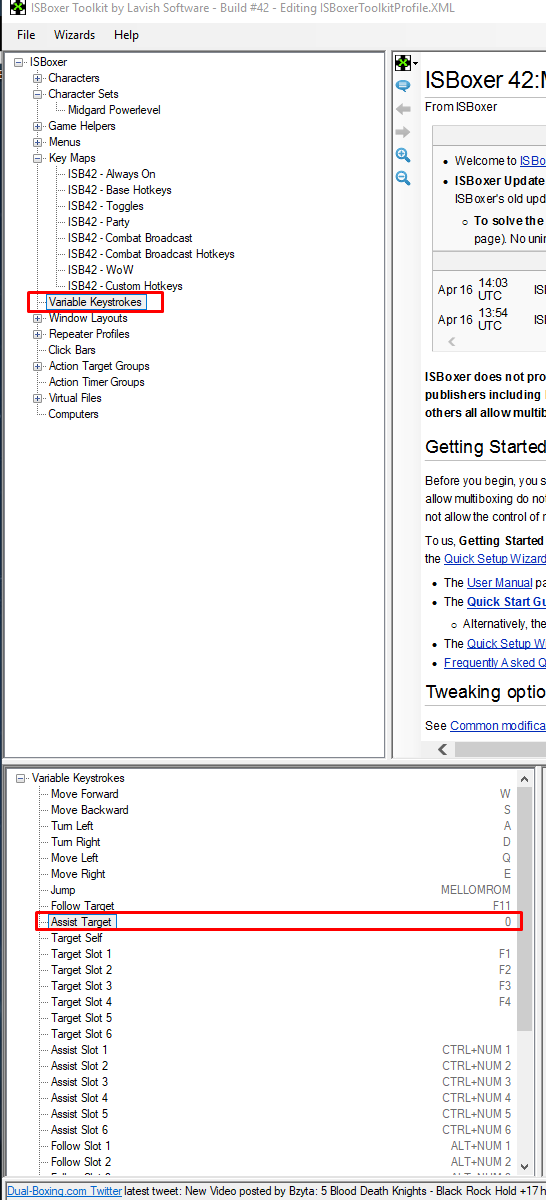Select ISB42 - Party key map
Screen dimensions: 546x1200
click(99, 222)
